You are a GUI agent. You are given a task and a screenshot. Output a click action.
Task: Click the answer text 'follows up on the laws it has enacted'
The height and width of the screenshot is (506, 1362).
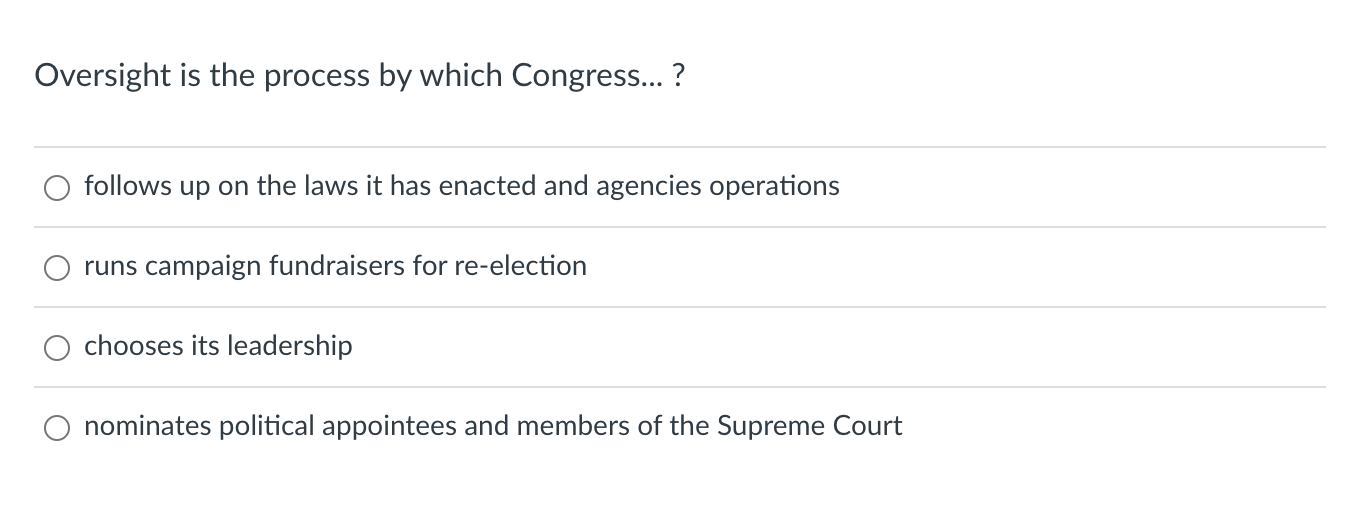click(311, 186)
